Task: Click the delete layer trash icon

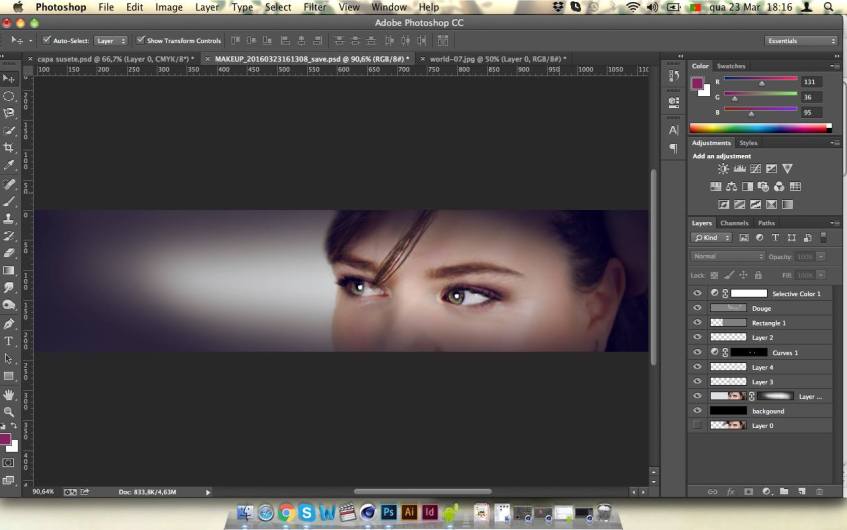Action: pos(819,492)
